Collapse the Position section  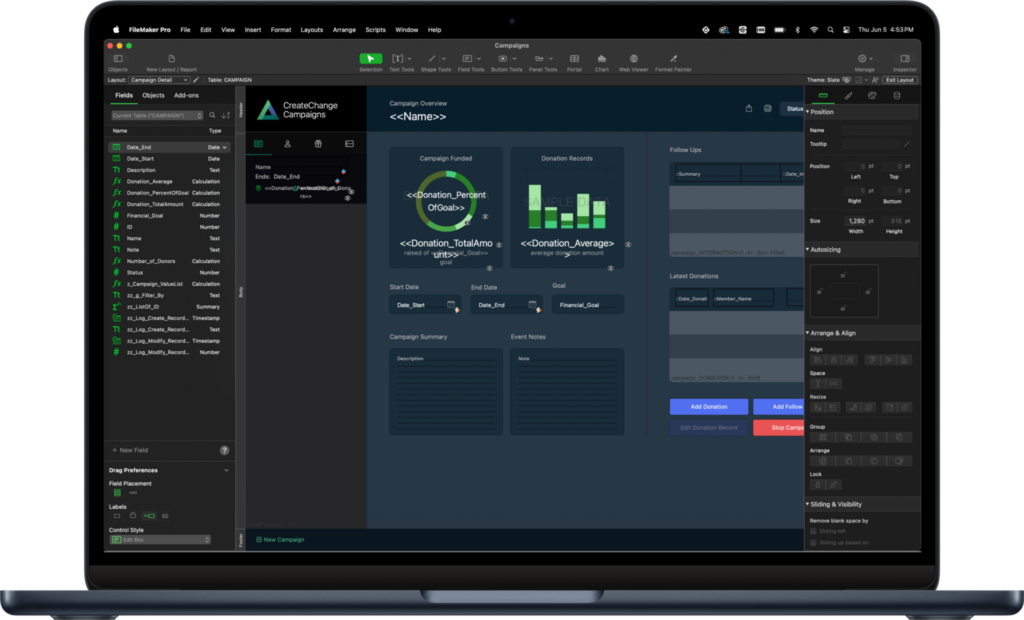[x=808, y=112]
